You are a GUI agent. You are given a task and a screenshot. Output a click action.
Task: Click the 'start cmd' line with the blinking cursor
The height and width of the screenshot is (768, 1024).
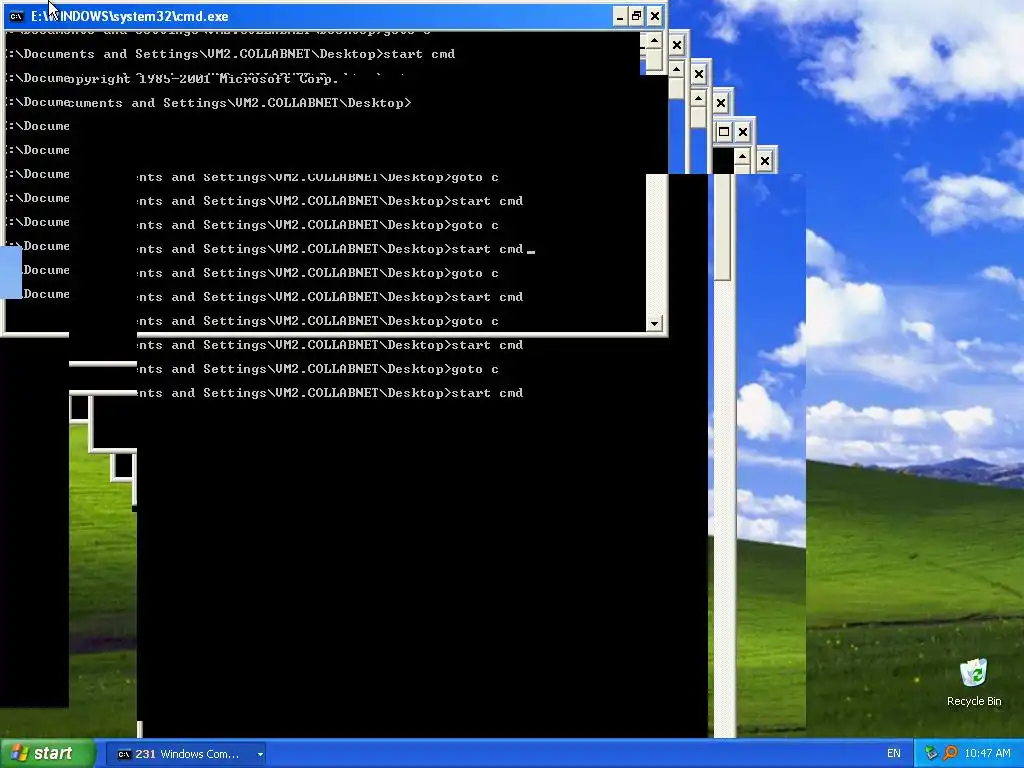click(336, 249)
